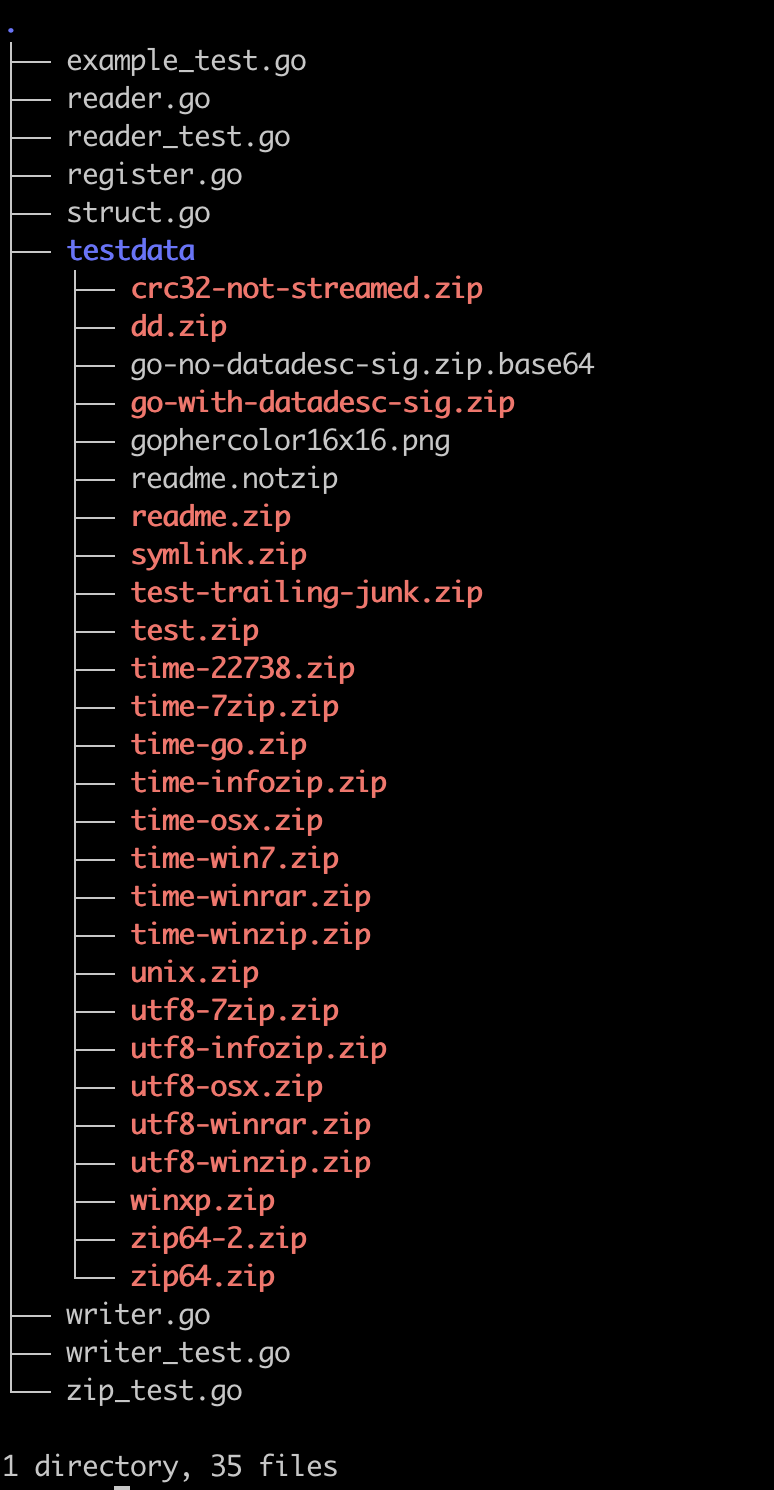Select the register.go file

[x=154, y=175]
